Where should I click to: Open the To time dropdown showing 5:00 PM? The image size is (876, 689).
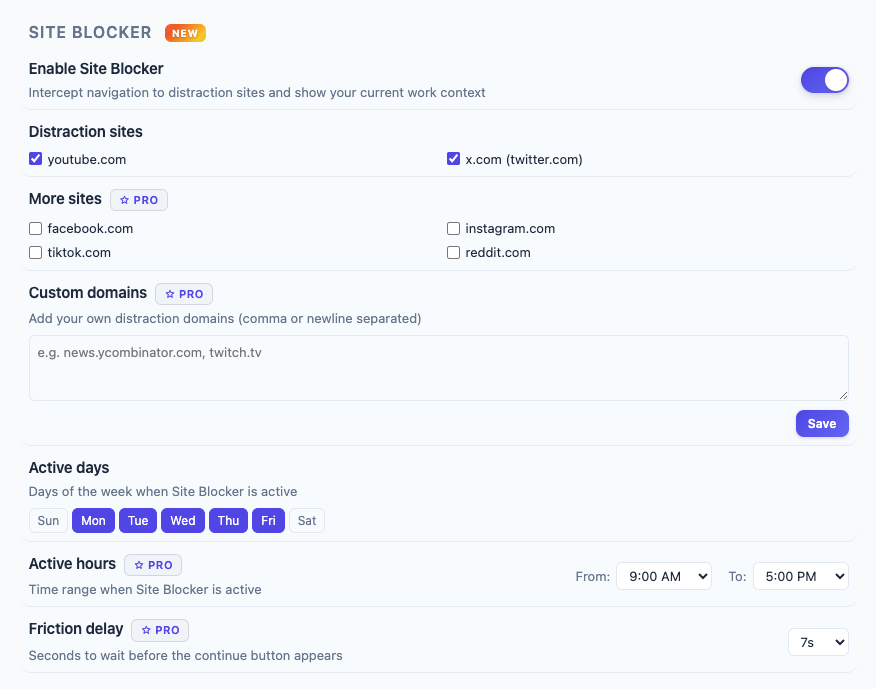(x=800, y=576)
